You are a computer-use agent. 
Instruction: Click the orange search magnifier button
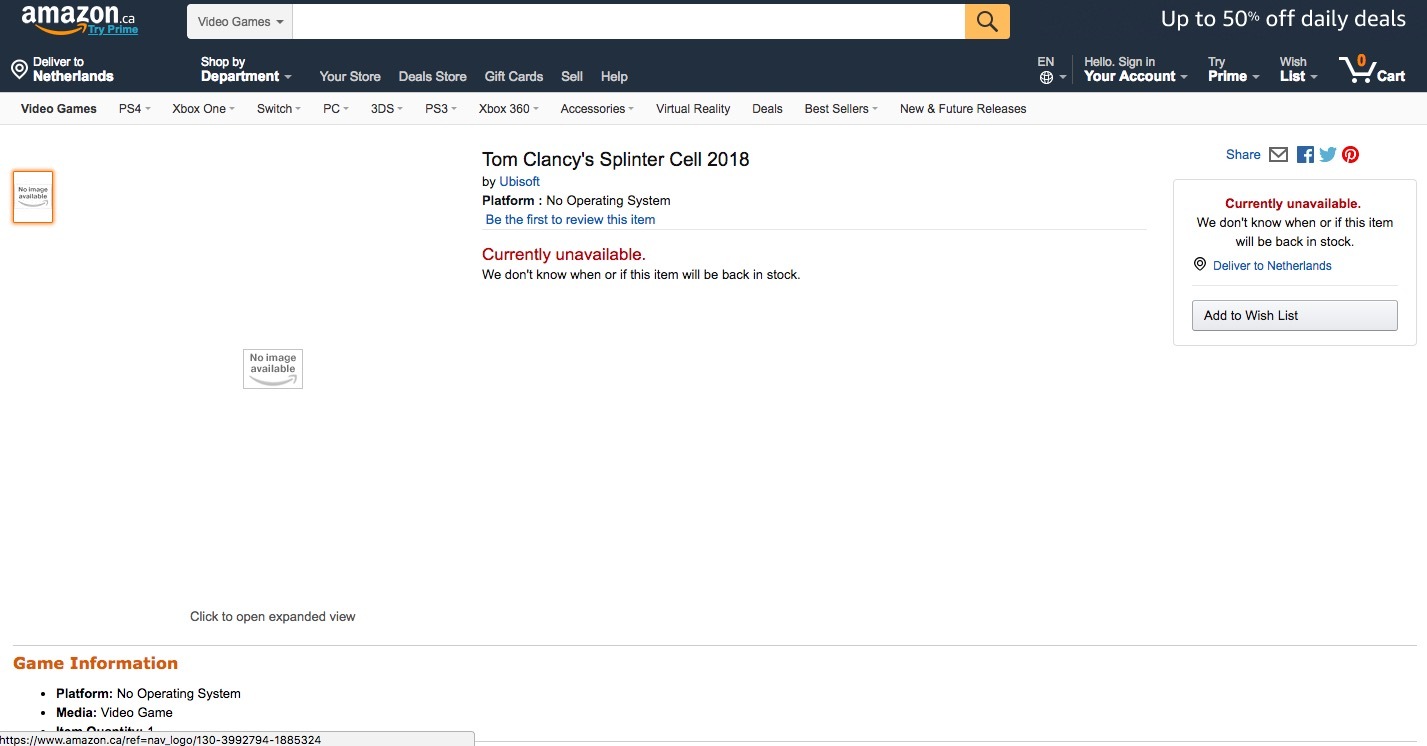tap(986, 22)
